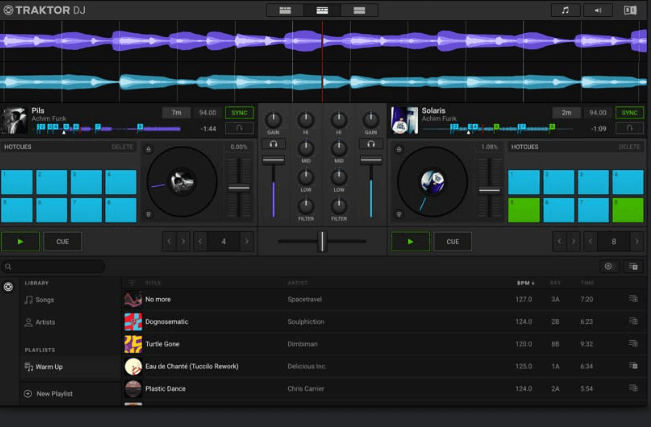
Task: Click the library search field
Action: 53,266
